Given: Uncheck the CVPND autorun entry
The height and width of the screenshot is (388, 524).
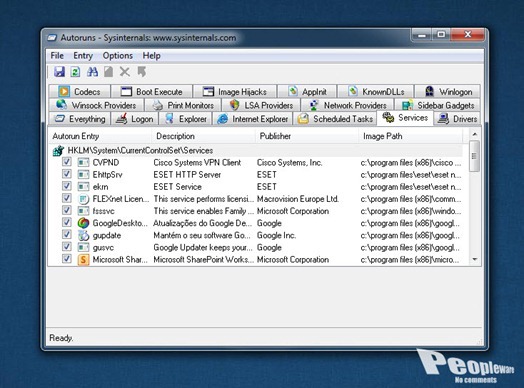Looking at the screenshot, I should [x=67, y=162].
